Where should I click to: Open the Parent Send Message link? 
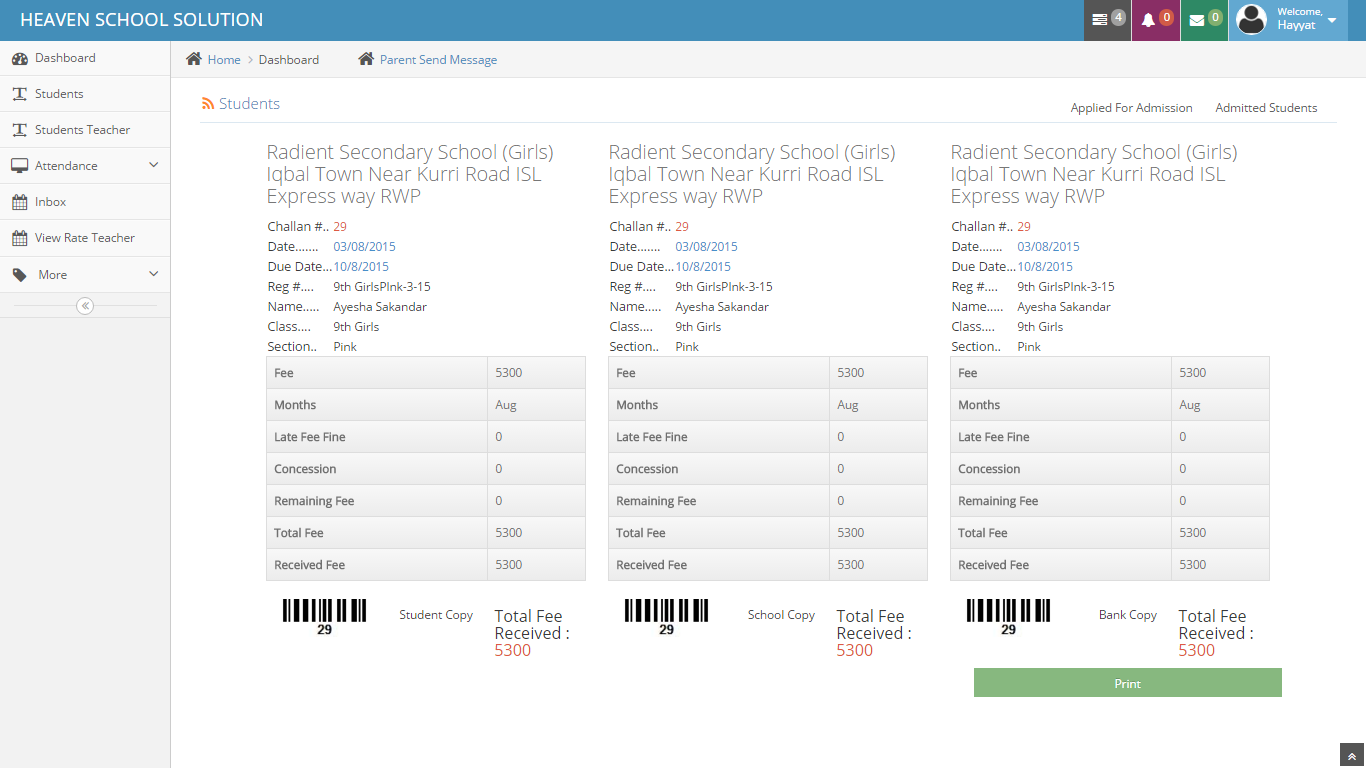click(438, 60)
